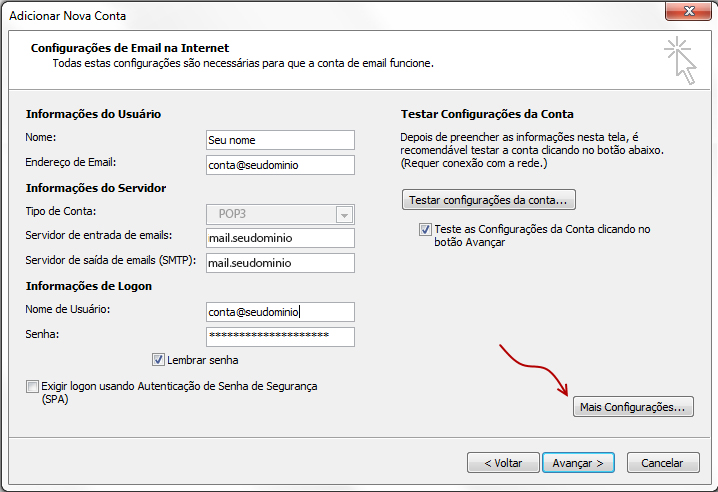Screen dimensions: 718x492
Task: Enable Exigir logon usando SPA checkbox
Action: (33, 386)
